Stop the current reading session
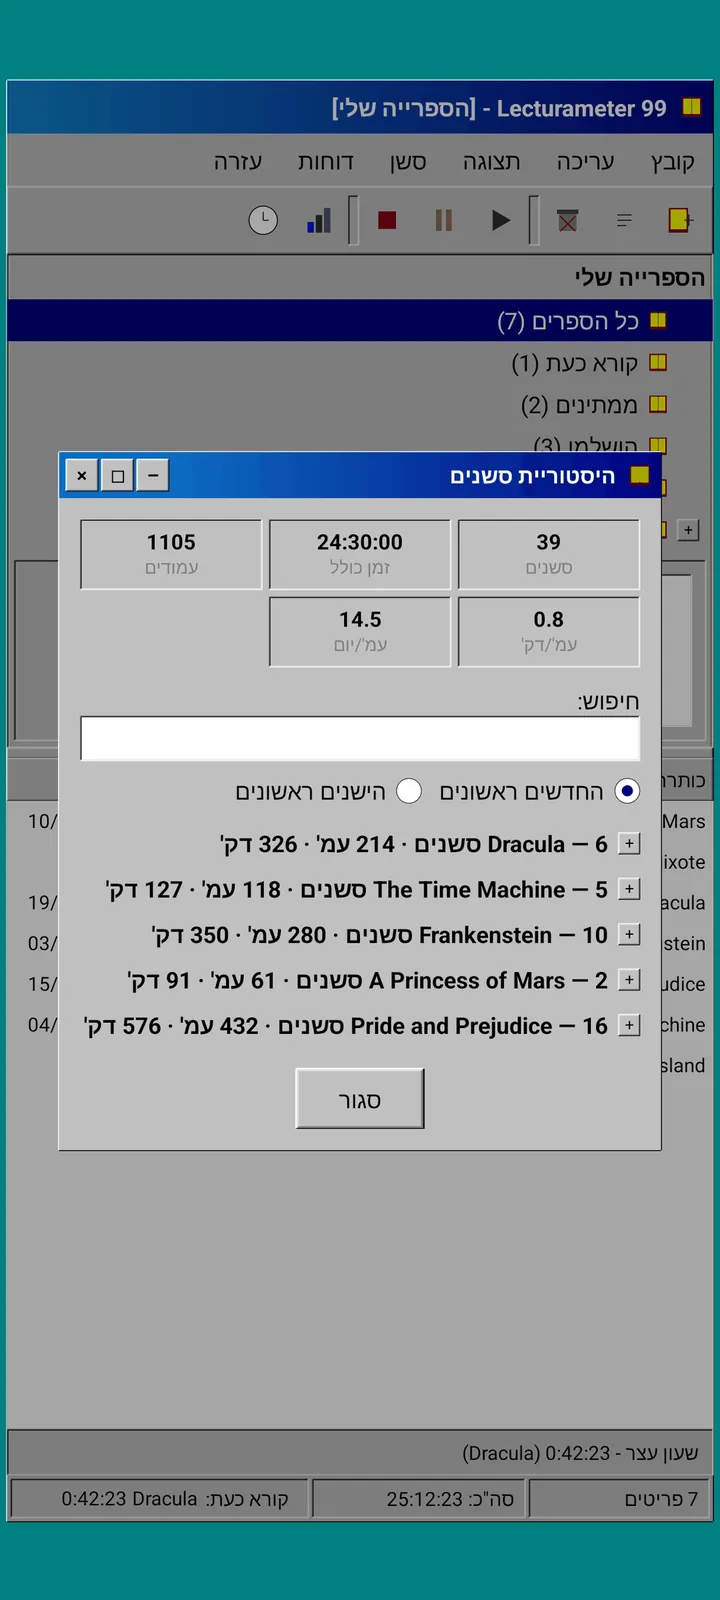This screenshot has height=1600, width=720. click(x=387, y=220)
